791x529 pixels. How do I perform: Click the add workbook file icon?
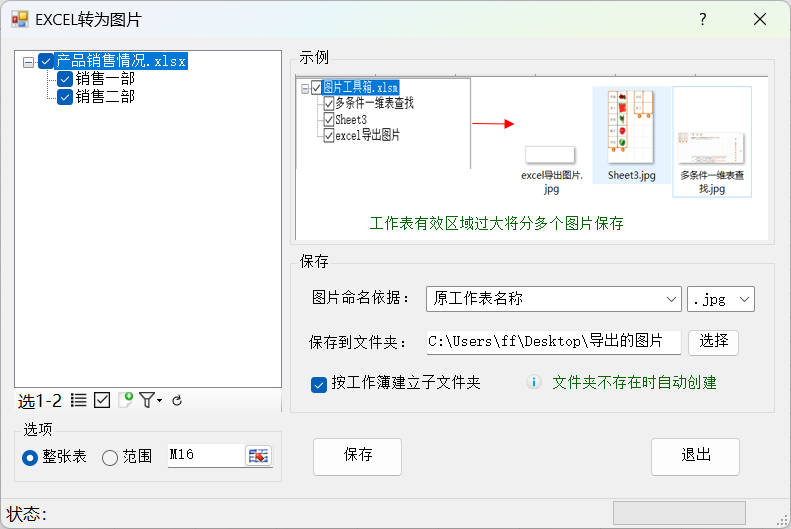pyautogui.click(x=125, y=401)
